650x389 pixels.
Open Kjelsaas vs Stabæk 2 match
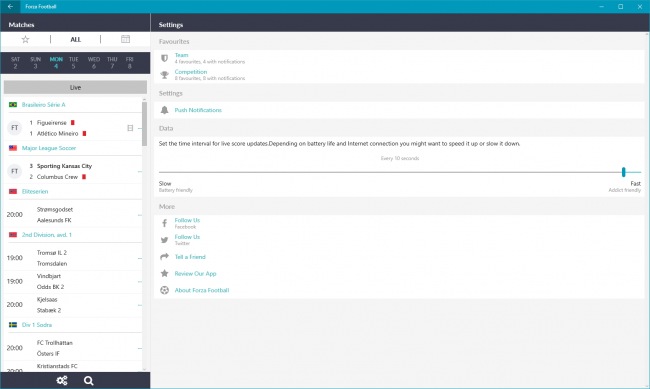pyautogui.click(x=73, y=304)
